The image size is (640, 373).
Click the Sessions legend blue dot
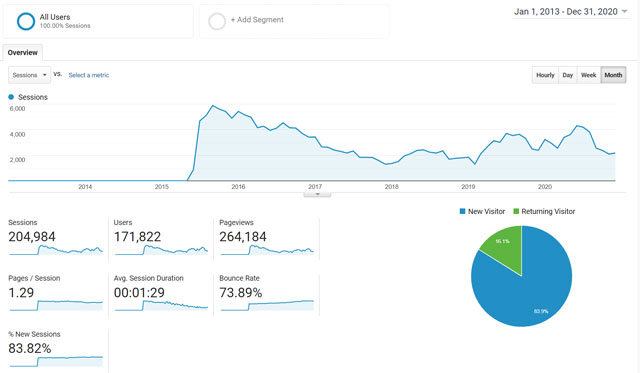[x=11, y=97]
